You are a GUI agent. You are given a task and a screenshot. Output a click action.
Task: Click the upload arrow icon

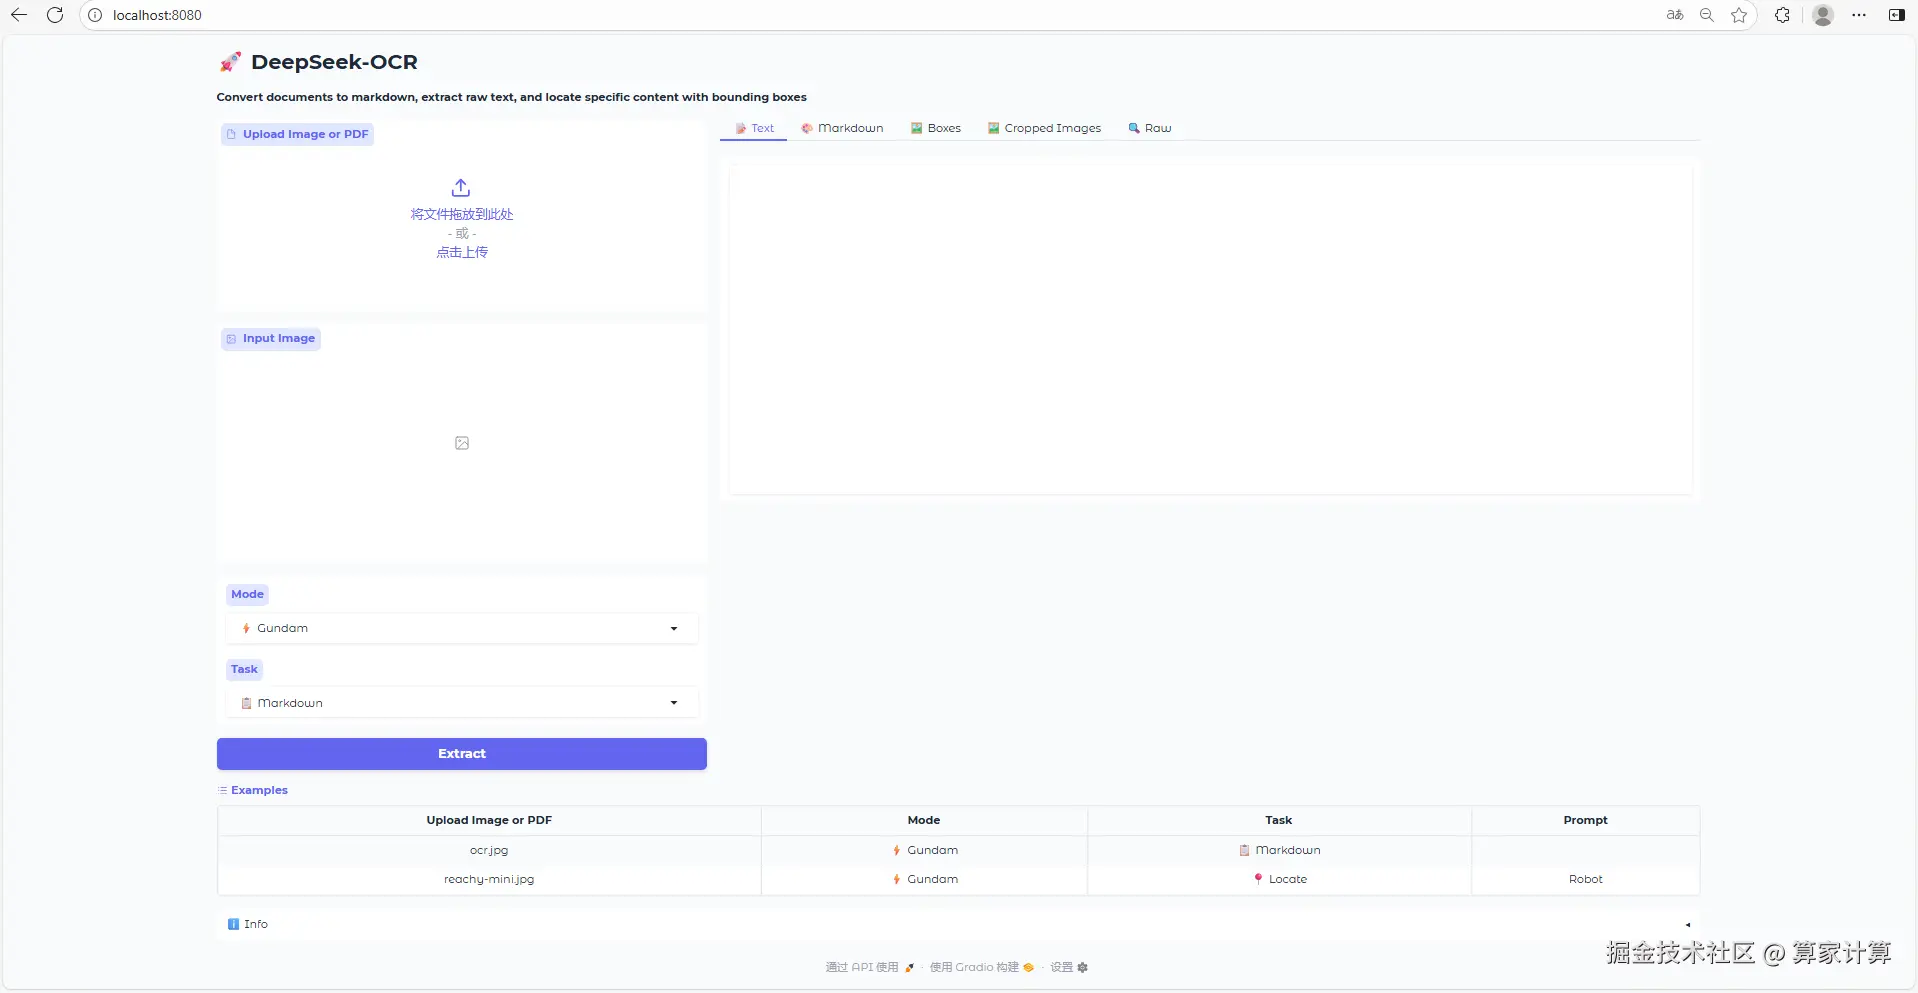[461, 188]
